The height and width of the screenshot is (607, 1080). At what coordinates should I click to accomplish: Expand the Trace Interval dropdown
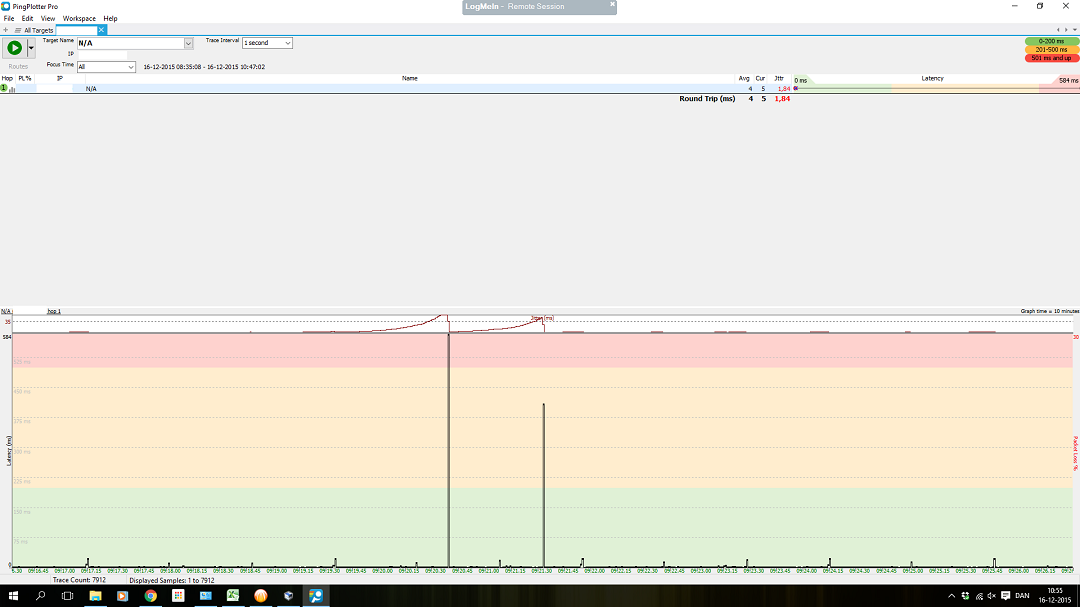tap(288, 43)
